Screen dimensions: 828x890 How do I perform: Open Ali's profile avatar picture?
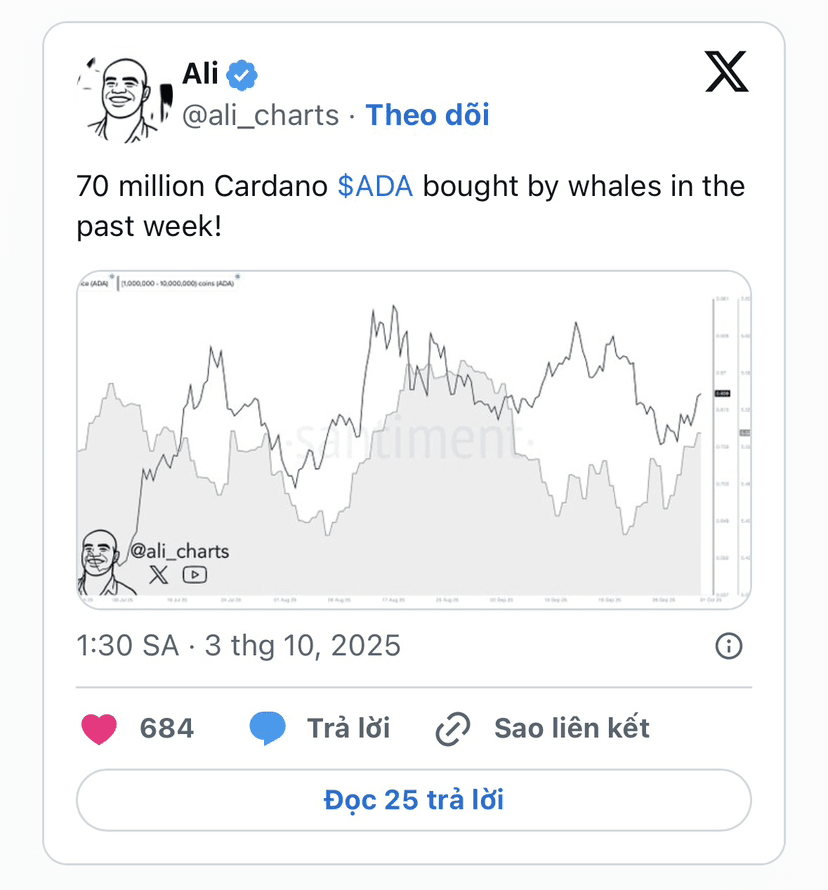(125, 99)
